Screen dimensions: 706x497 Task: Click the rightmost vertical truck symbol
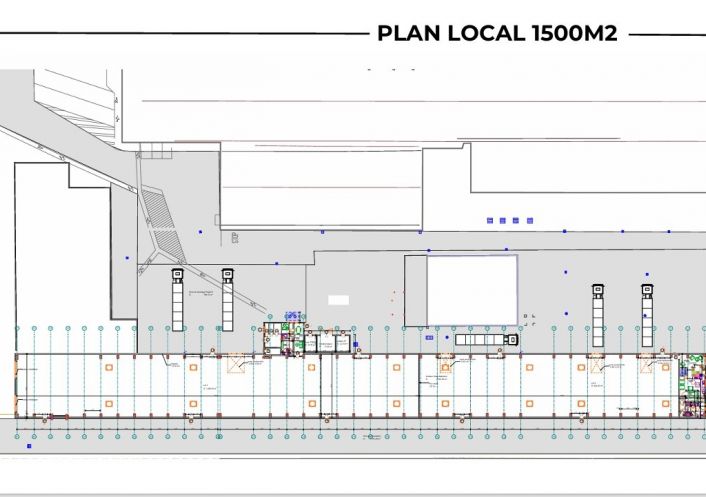pyautogui.click(x=647, y=314)
